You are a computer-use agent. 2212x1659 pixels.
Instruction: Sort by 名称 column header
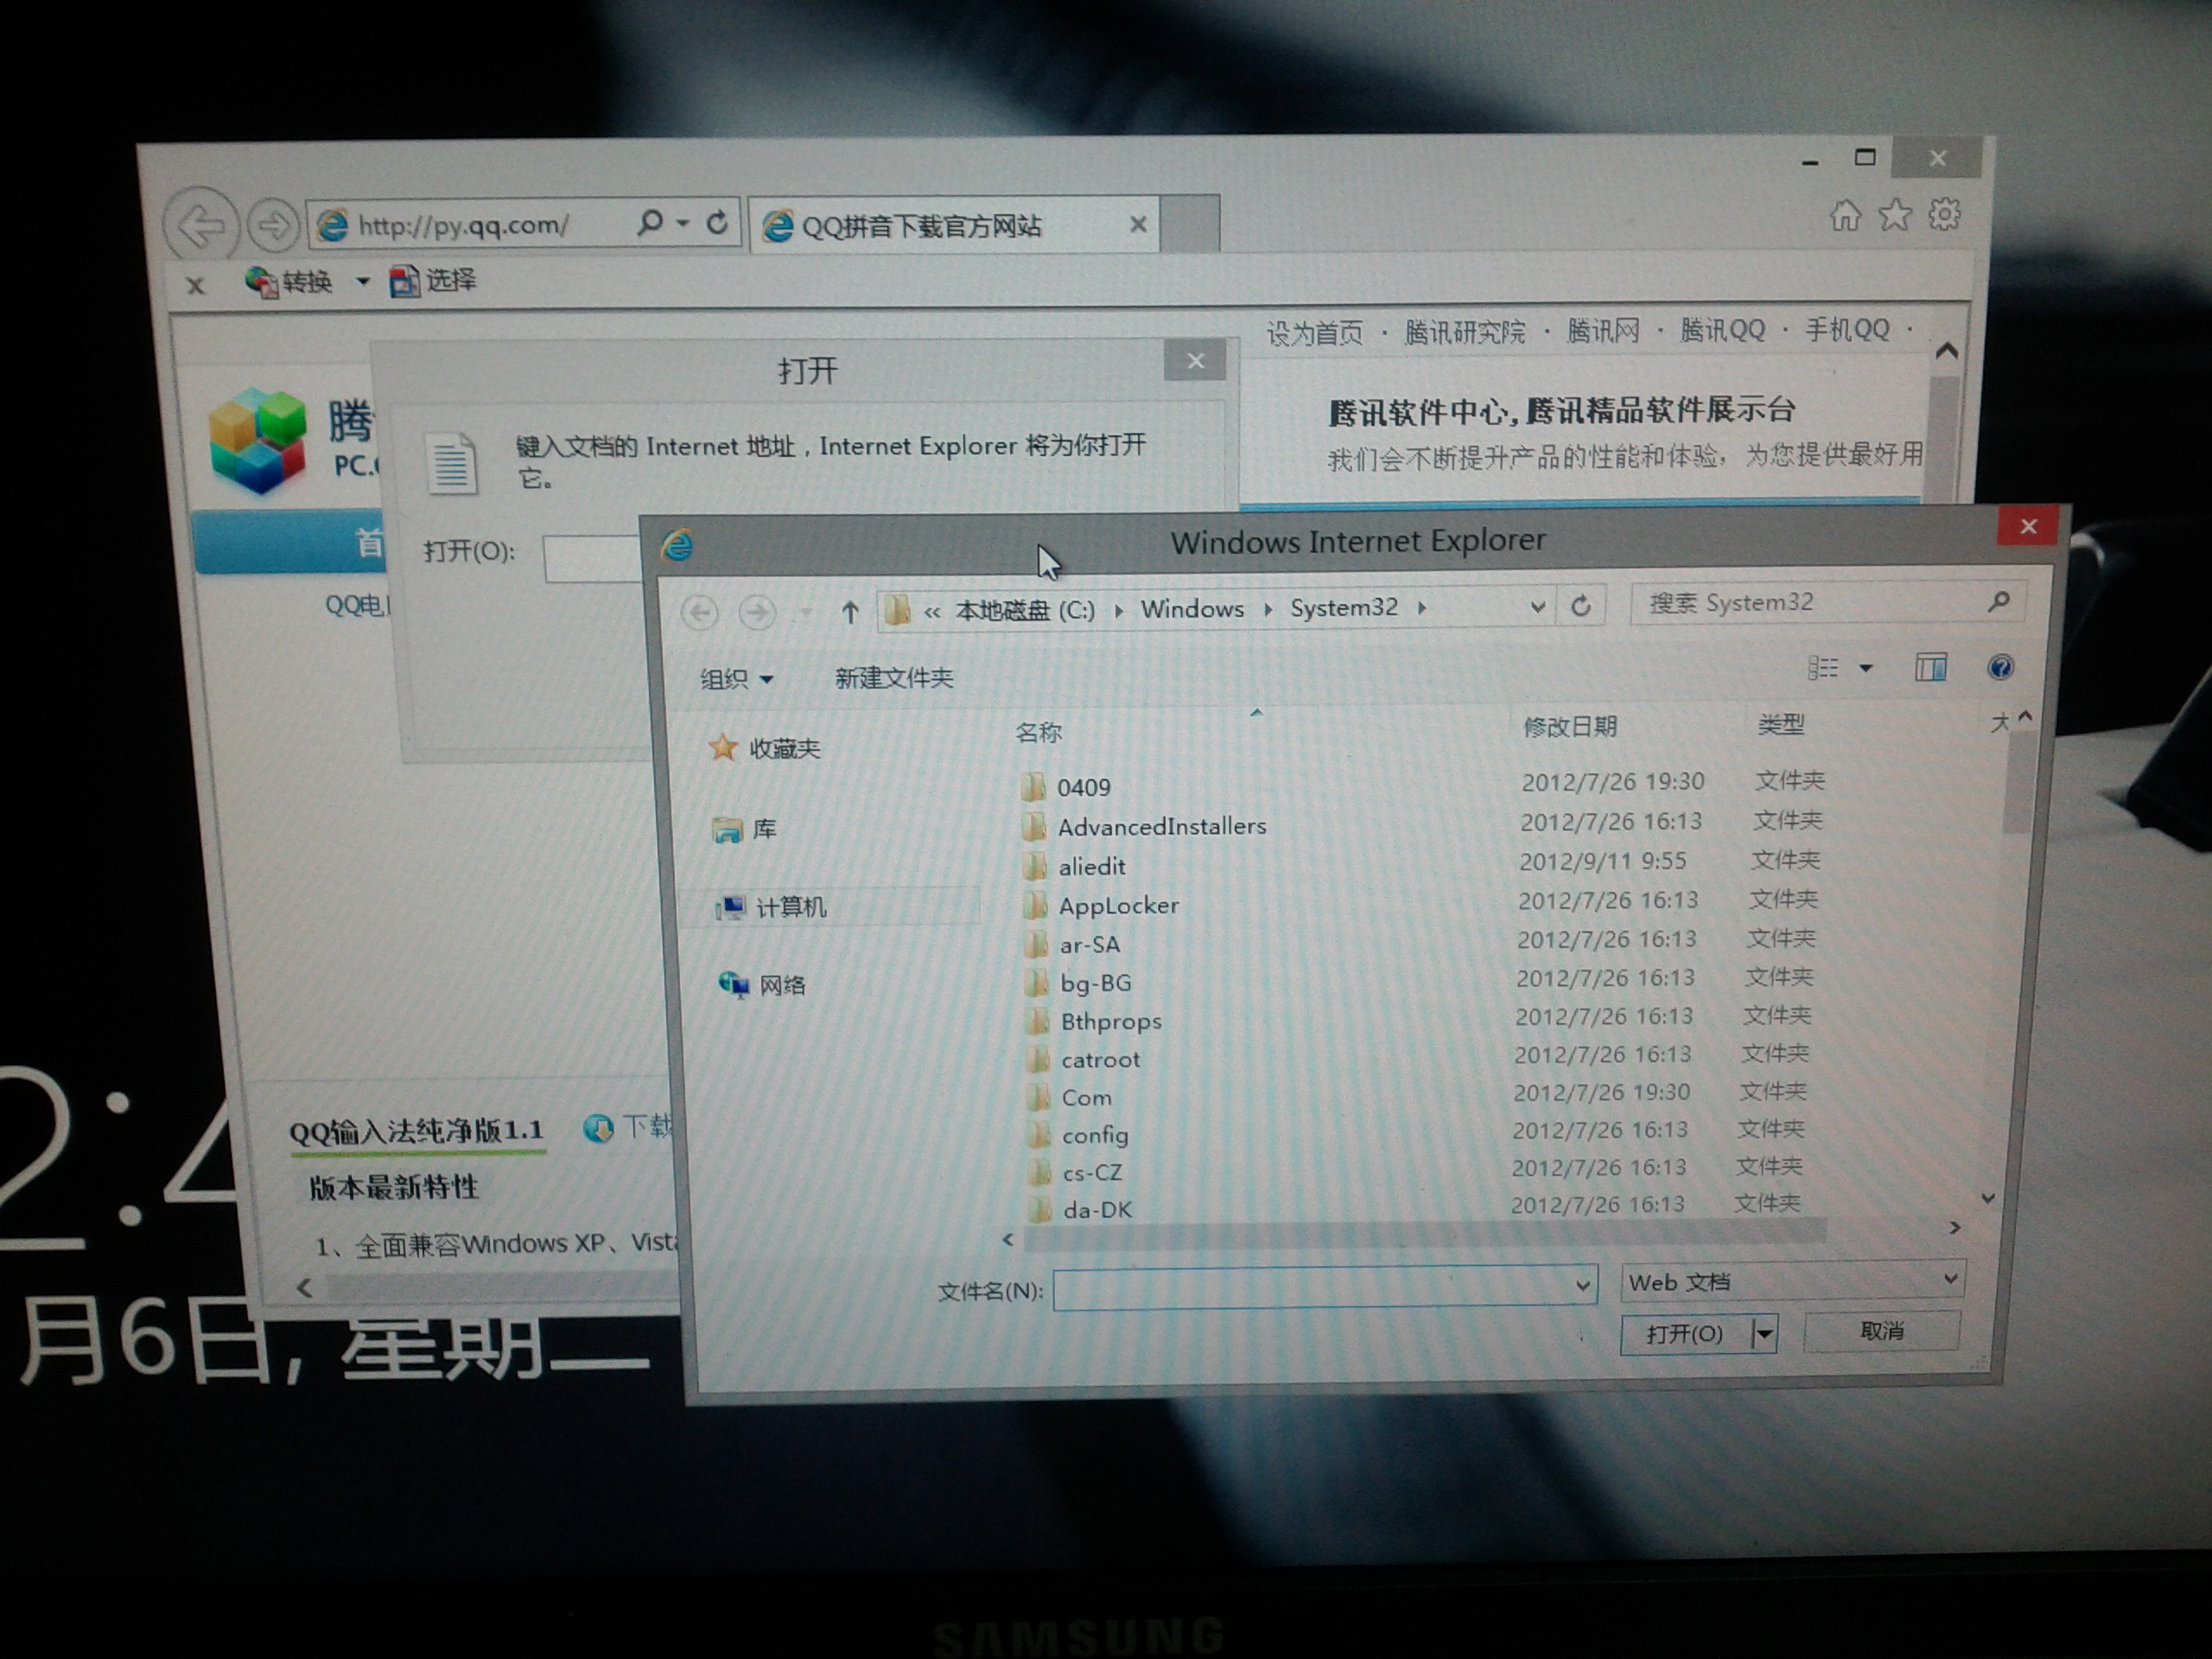pyautogui.click(x=1038, y=732)
